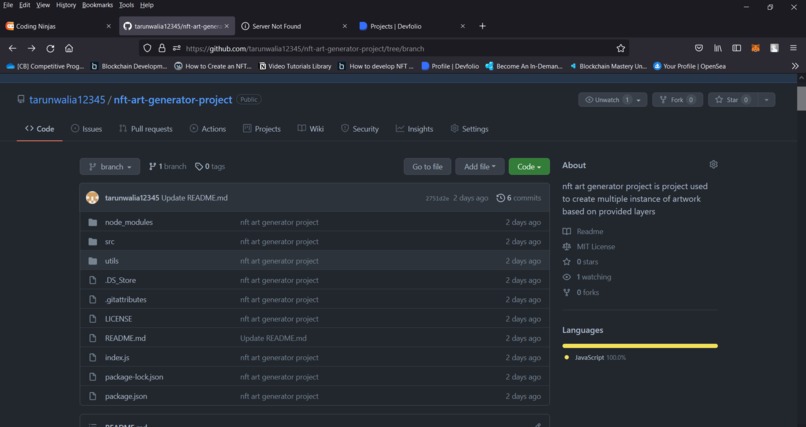Toggle the browser sidebar icon

[x=737, y=48]
